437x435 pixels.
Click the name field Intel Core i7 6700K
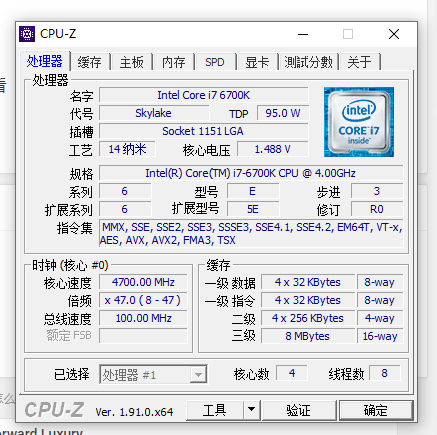[x=204, y=95]
